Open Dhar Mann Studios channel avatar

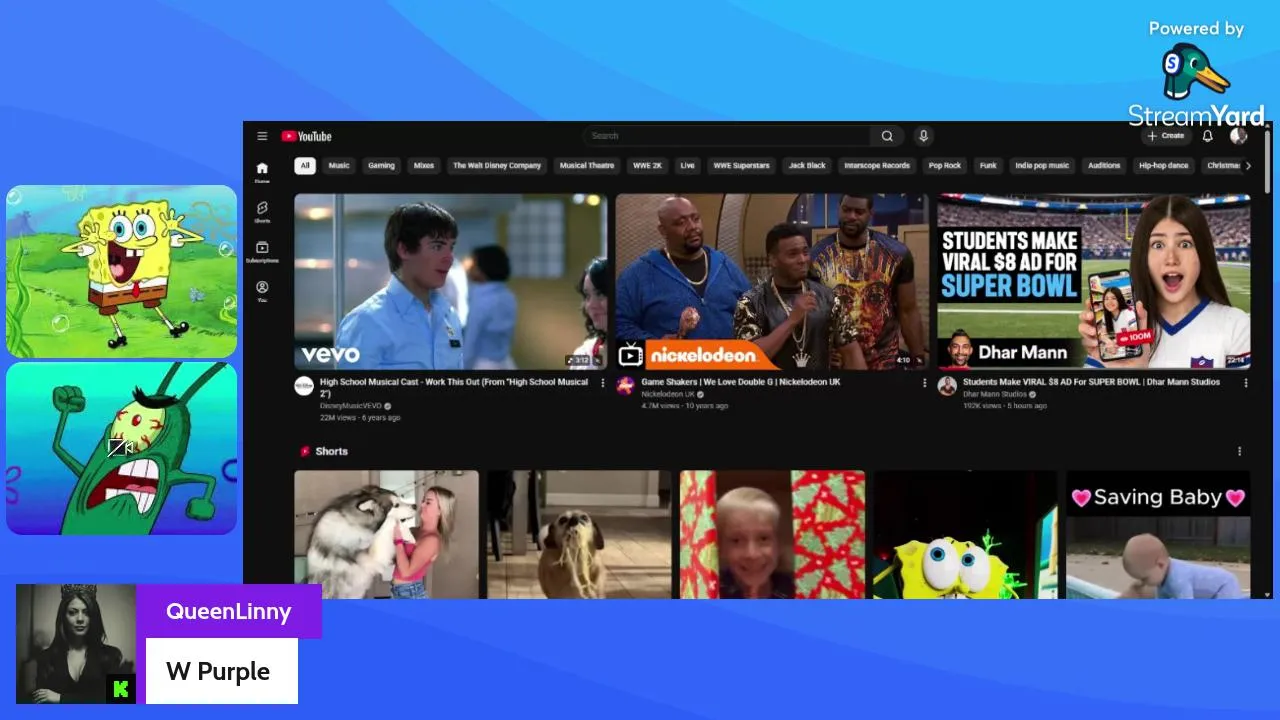pos(947,386)
